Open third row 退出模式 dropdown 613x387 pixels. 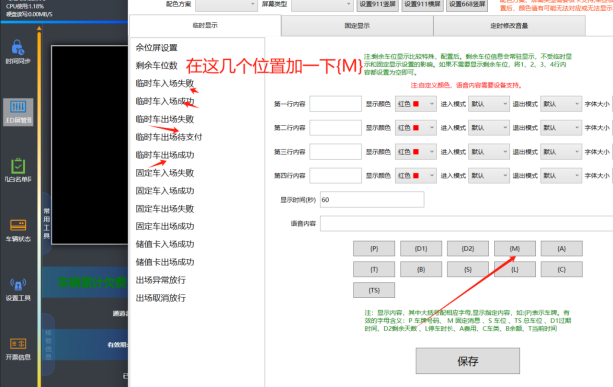coord(561,152)
